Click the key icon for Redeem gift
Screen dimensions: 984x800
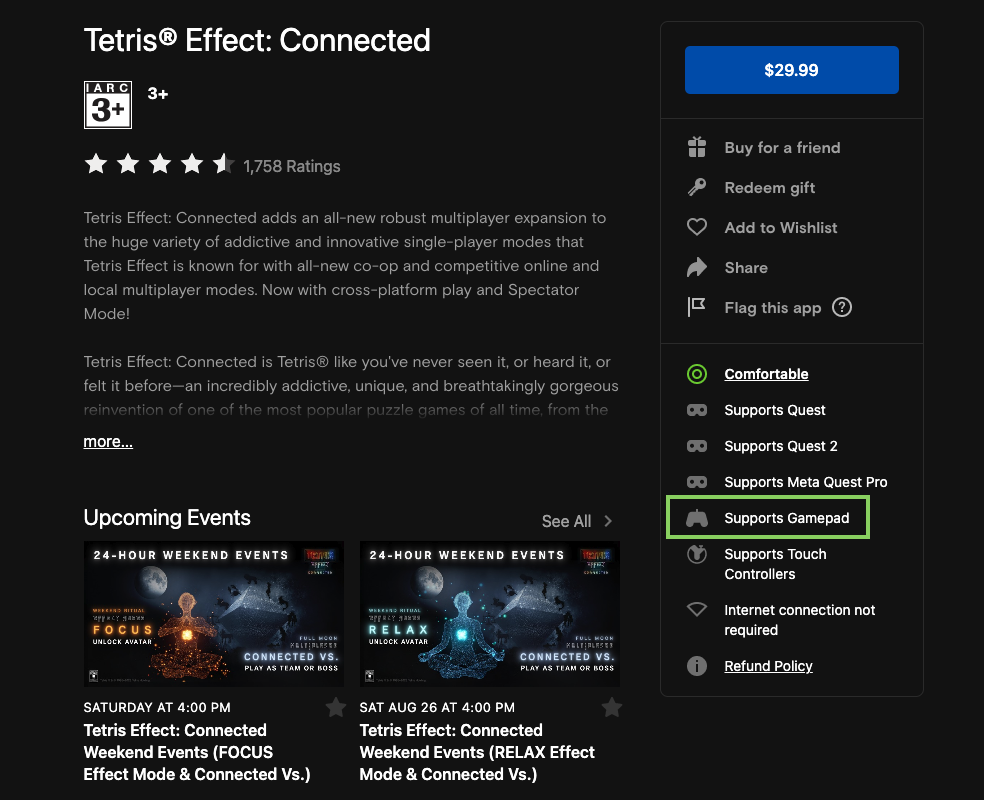click(697, 188)
